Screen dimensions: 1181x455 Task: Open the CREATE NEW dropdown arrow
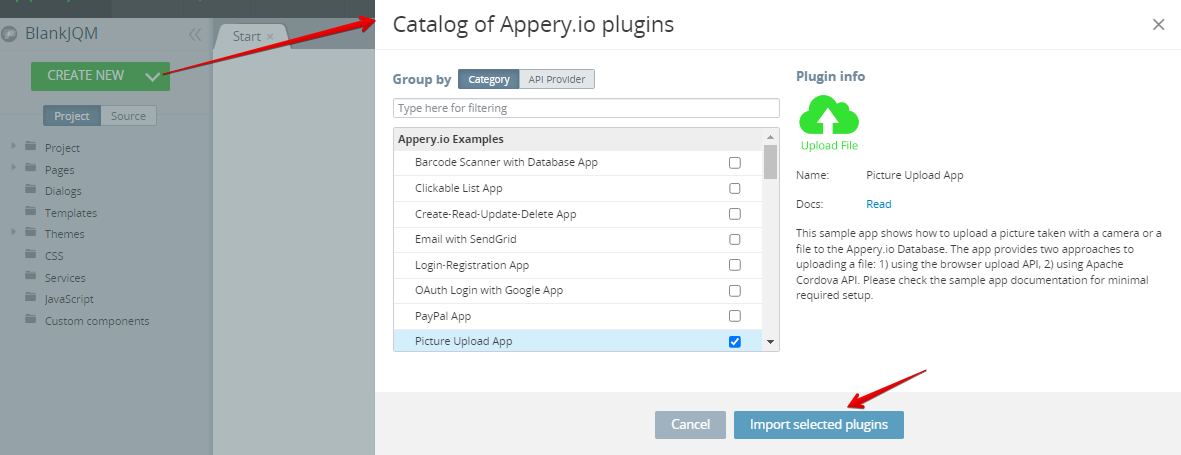152,76
